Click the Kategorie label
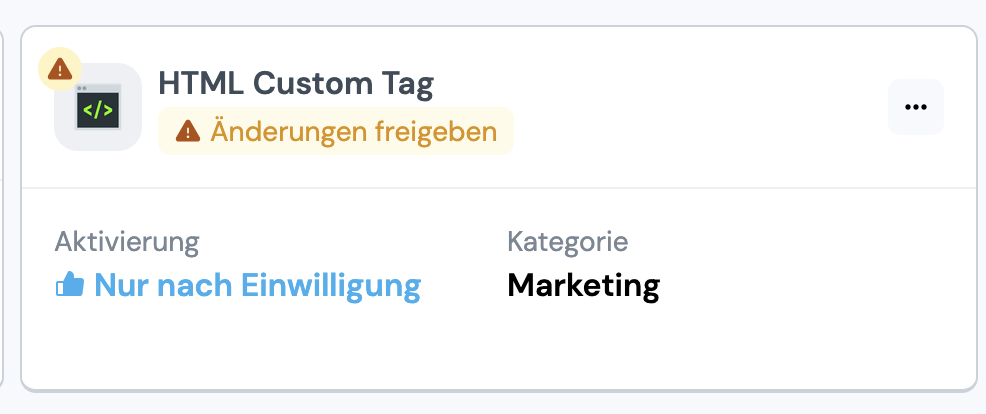The height and width of the screenshot is (414, 986). click(x=567, y=241)
